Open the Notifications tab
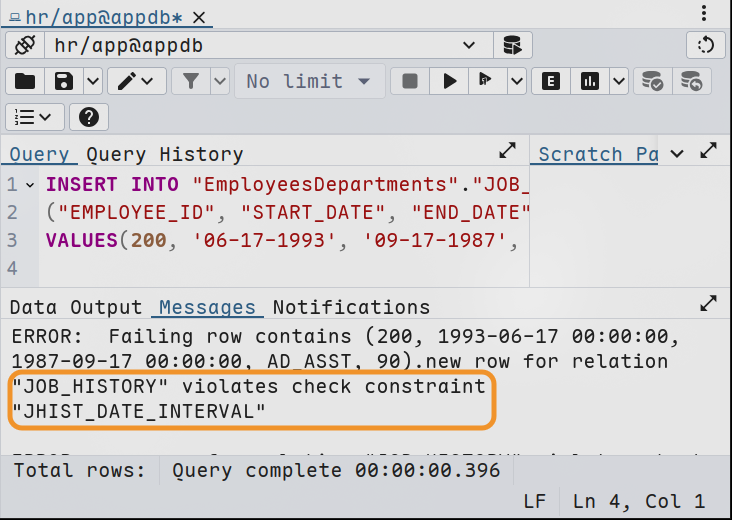732x520 pixels. tap(351, 307)
